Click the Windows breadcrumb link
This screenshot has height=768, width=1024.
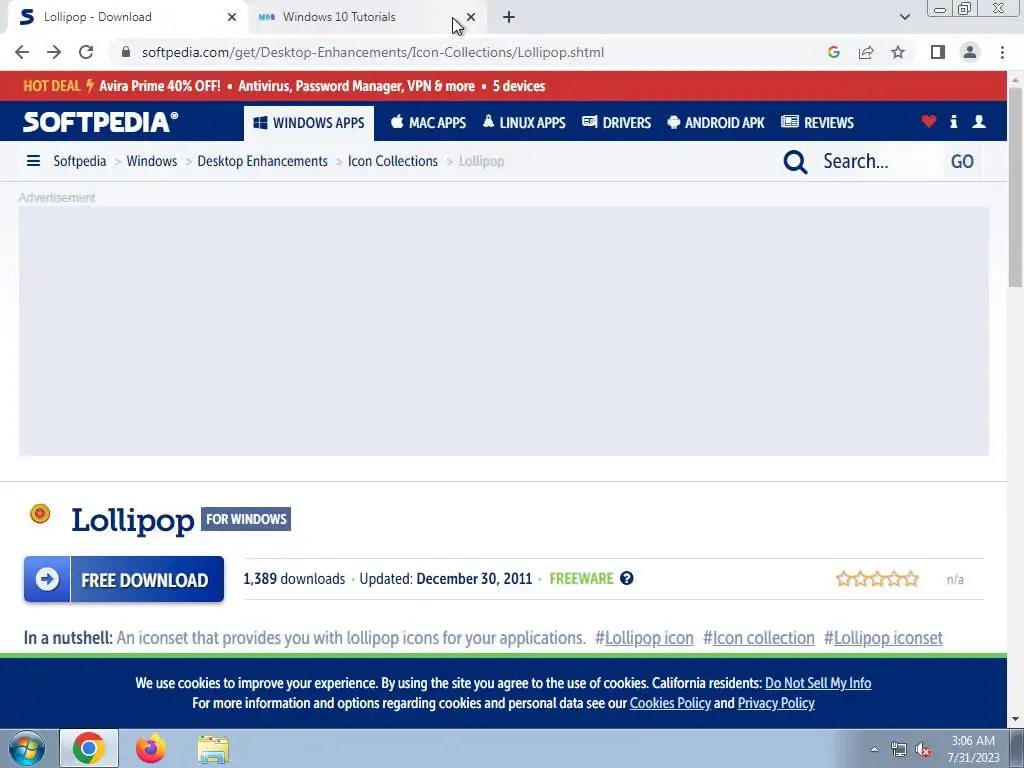click(x=152, y=161)
